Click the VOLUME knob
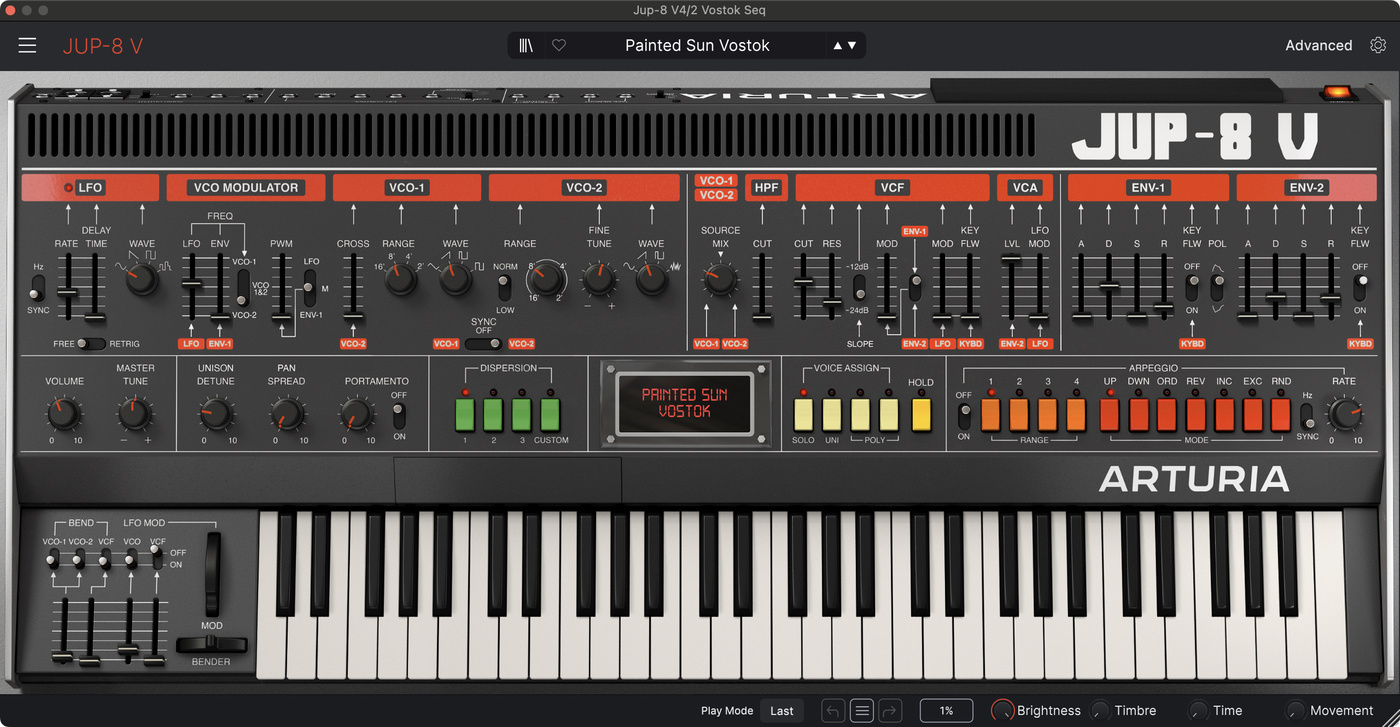1400x727 pixels. pos(64,412)
